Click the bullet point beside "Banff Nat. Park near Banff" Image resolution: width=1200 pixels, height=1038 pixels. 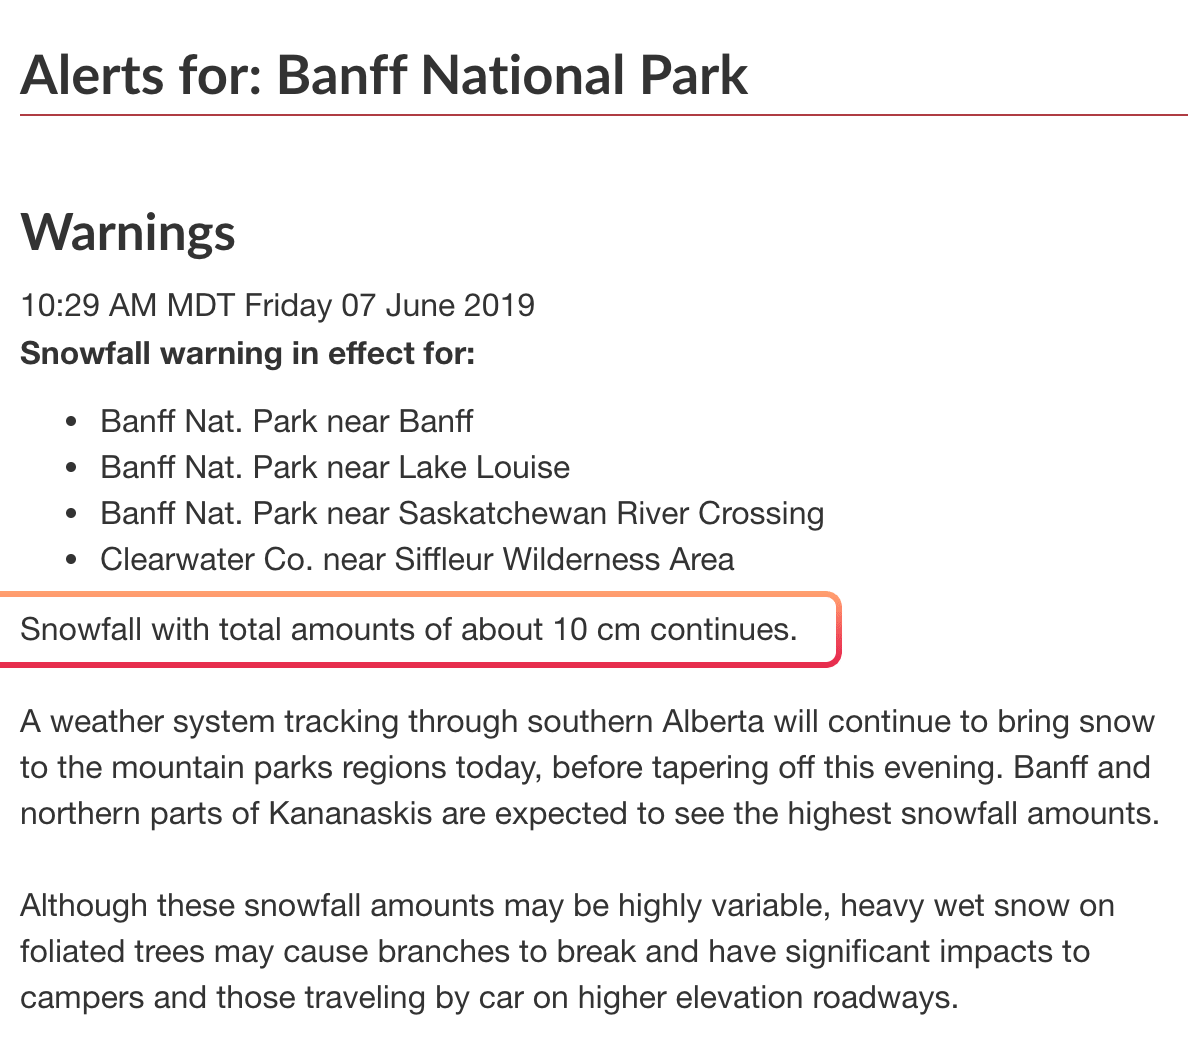70,422
